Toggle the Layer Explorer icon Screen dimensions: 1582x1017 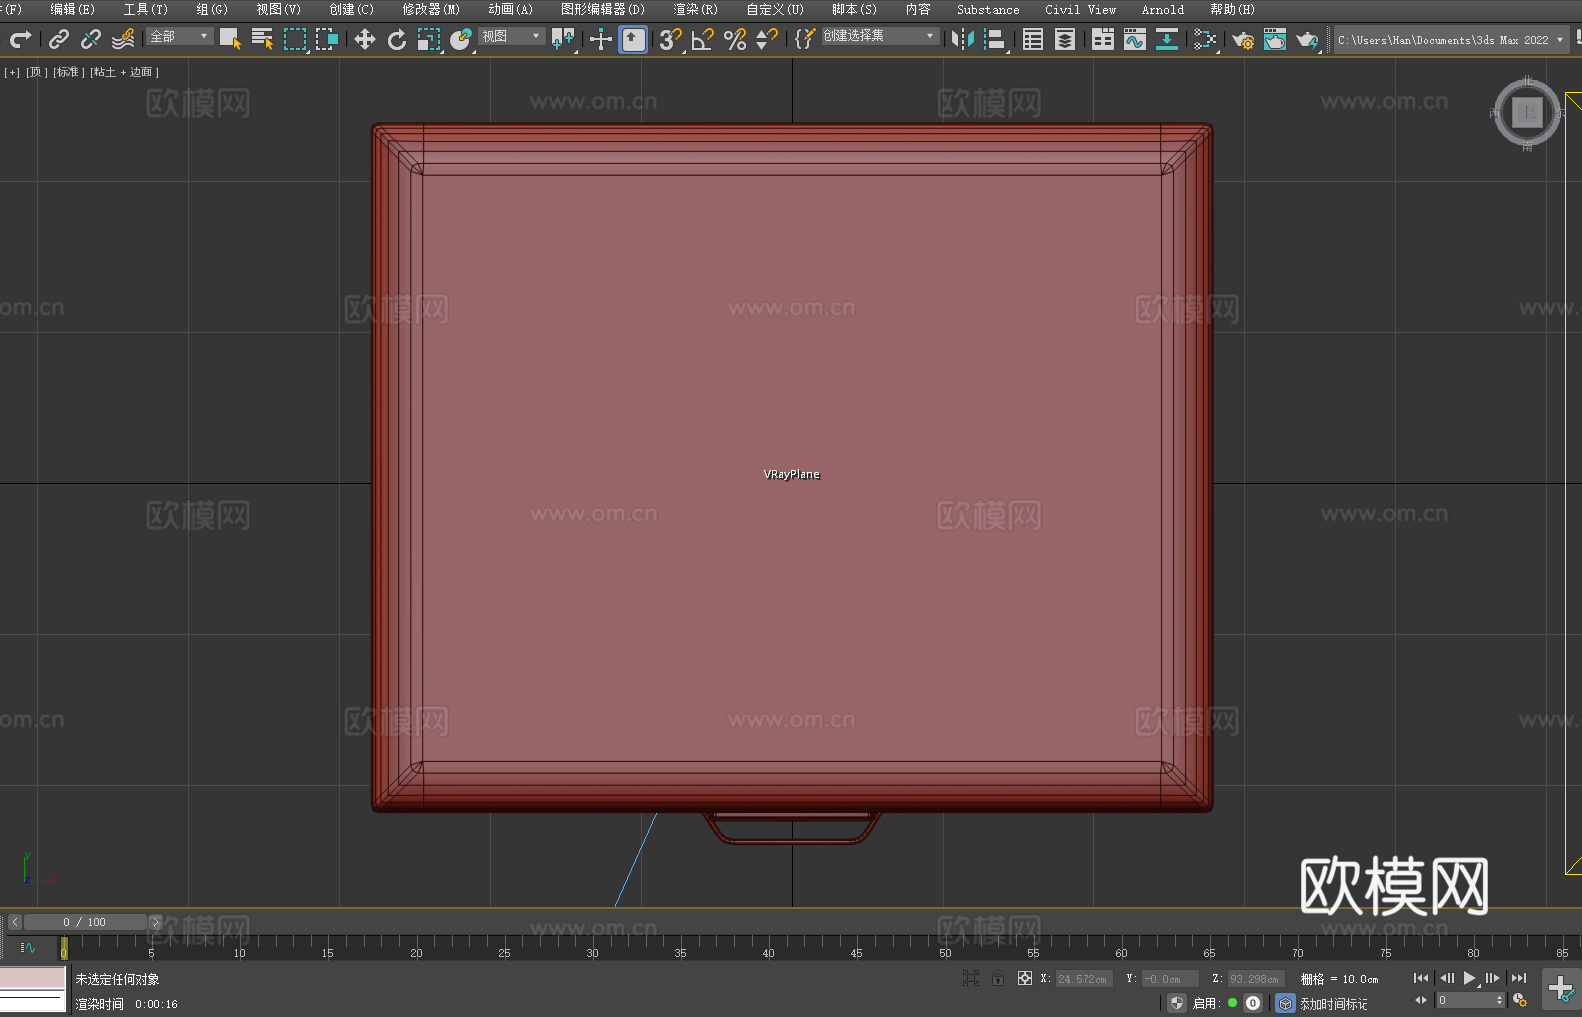pyautogui.click(x=1065, y=39)
